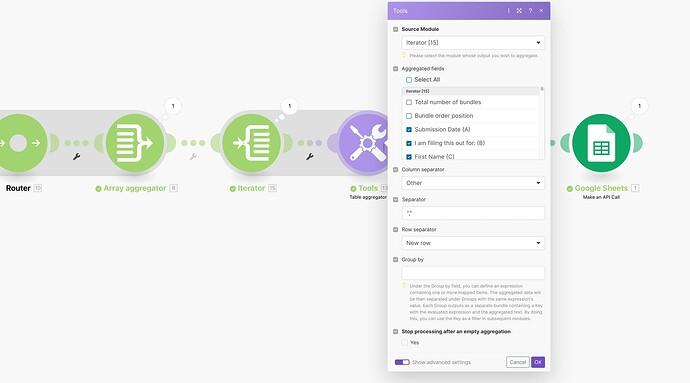Click the Google Sheets label
The image size is (690, 383).
(601, 188)
